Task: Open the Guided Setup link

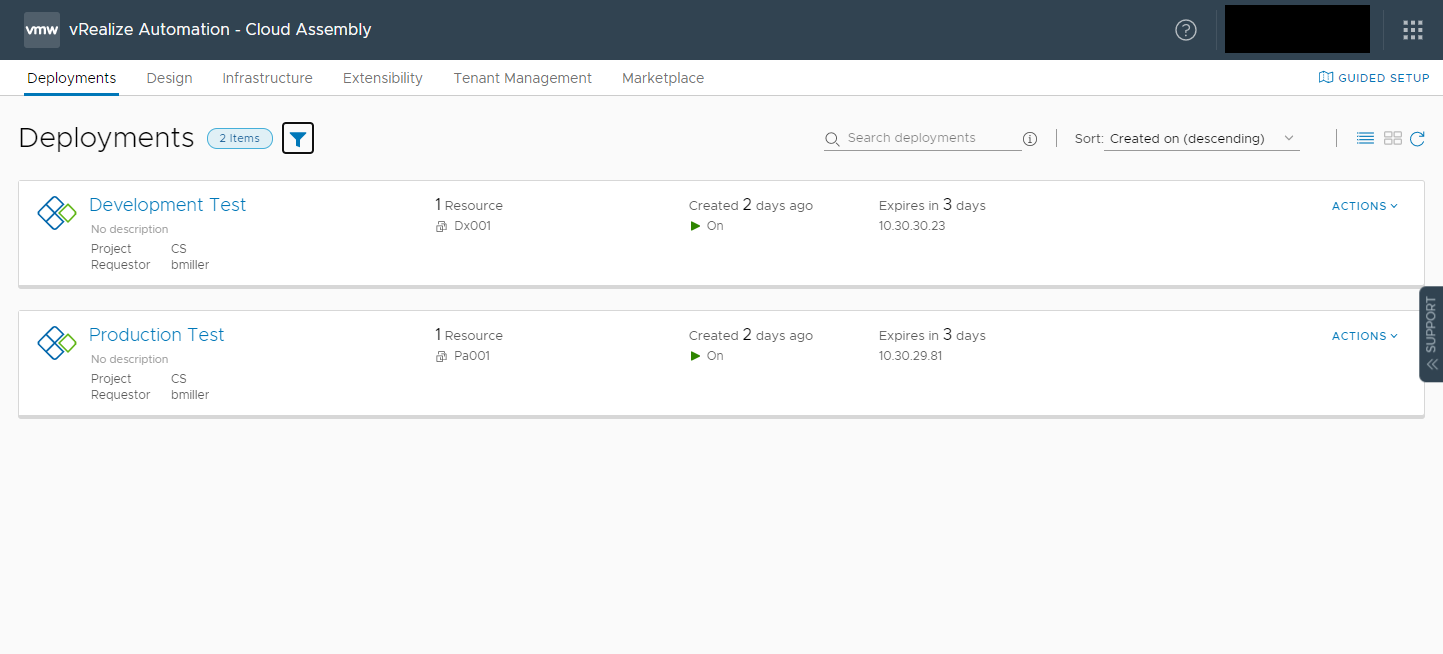Action: 1374,78
